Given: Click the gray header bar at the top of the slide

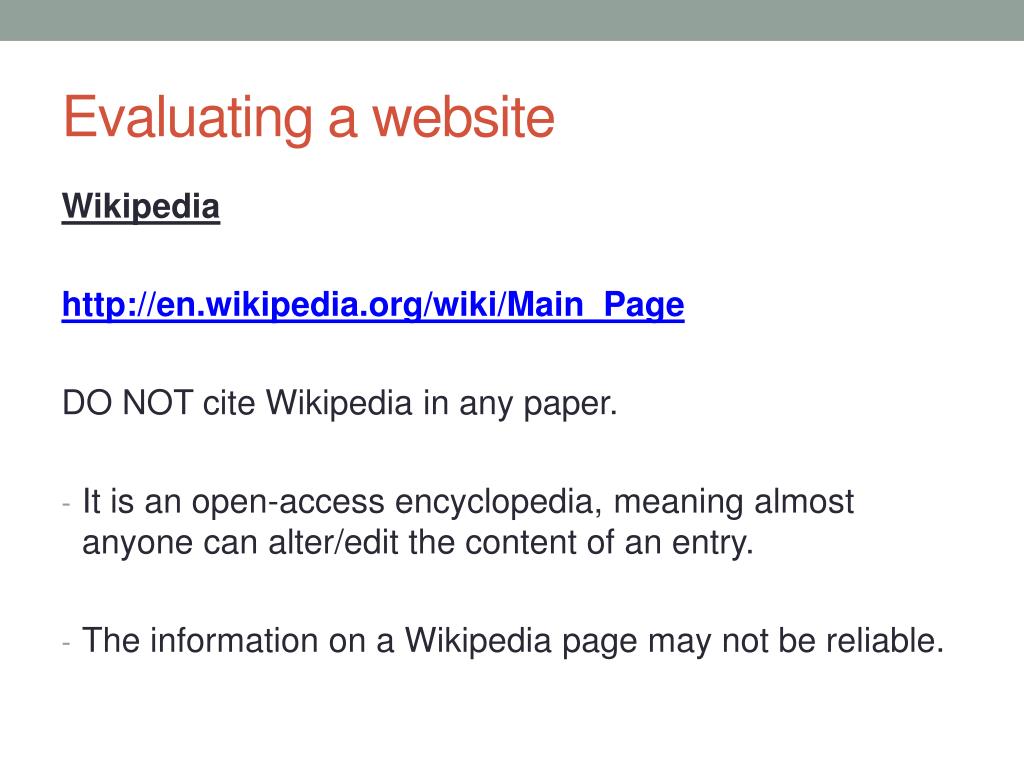Looking at the screenshot, I should 512,20.
